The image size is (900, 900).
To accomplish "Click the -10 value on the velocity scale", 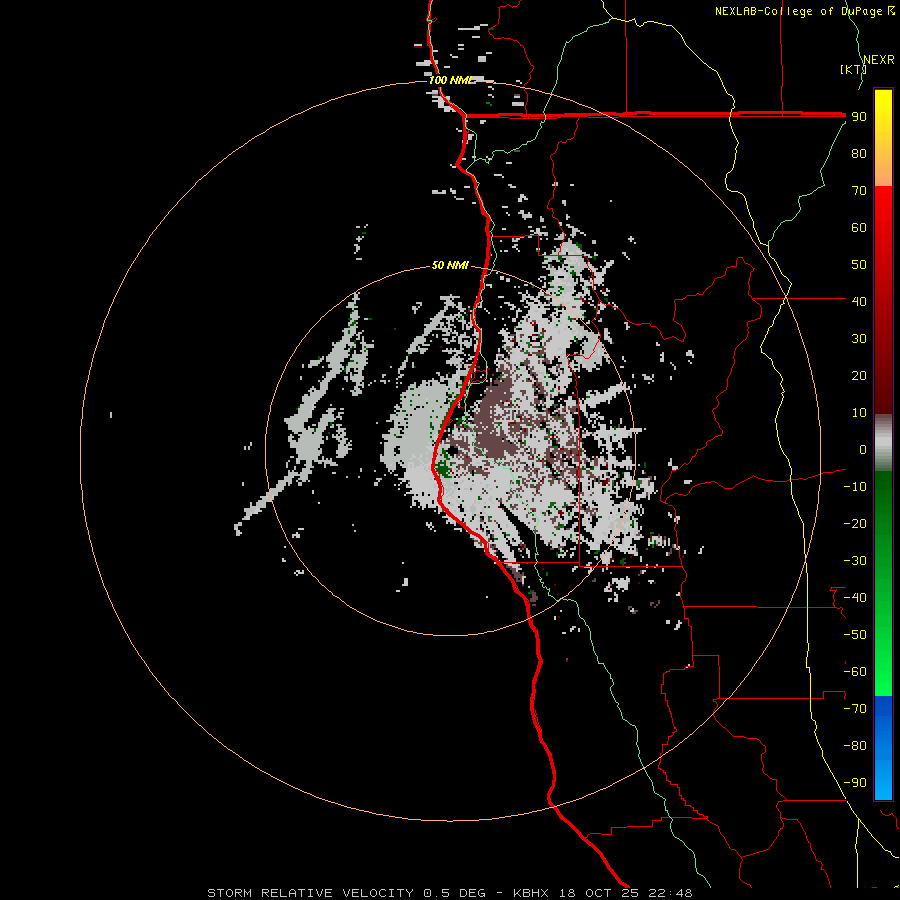I will tap(855, 487).
